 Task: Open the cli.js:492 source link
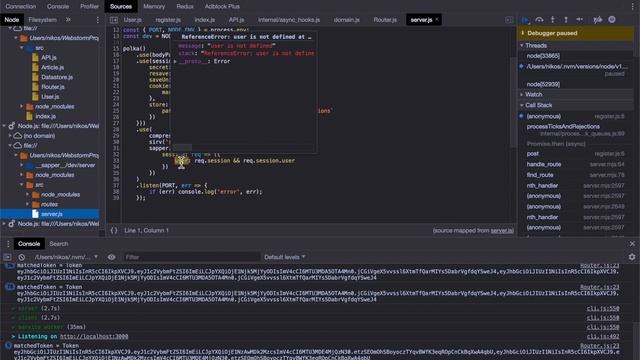(x=603, y=336)
